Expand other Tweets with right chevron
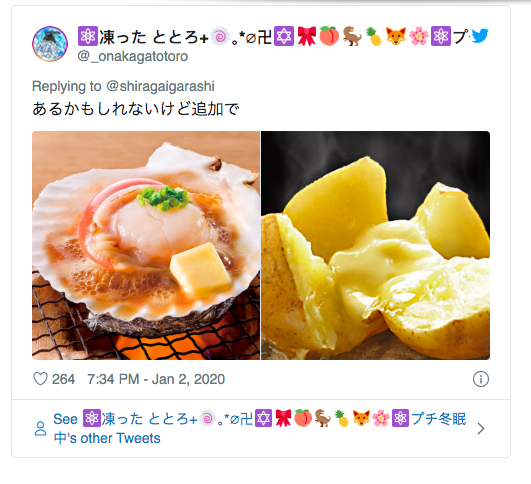 (x=481, y=428)
